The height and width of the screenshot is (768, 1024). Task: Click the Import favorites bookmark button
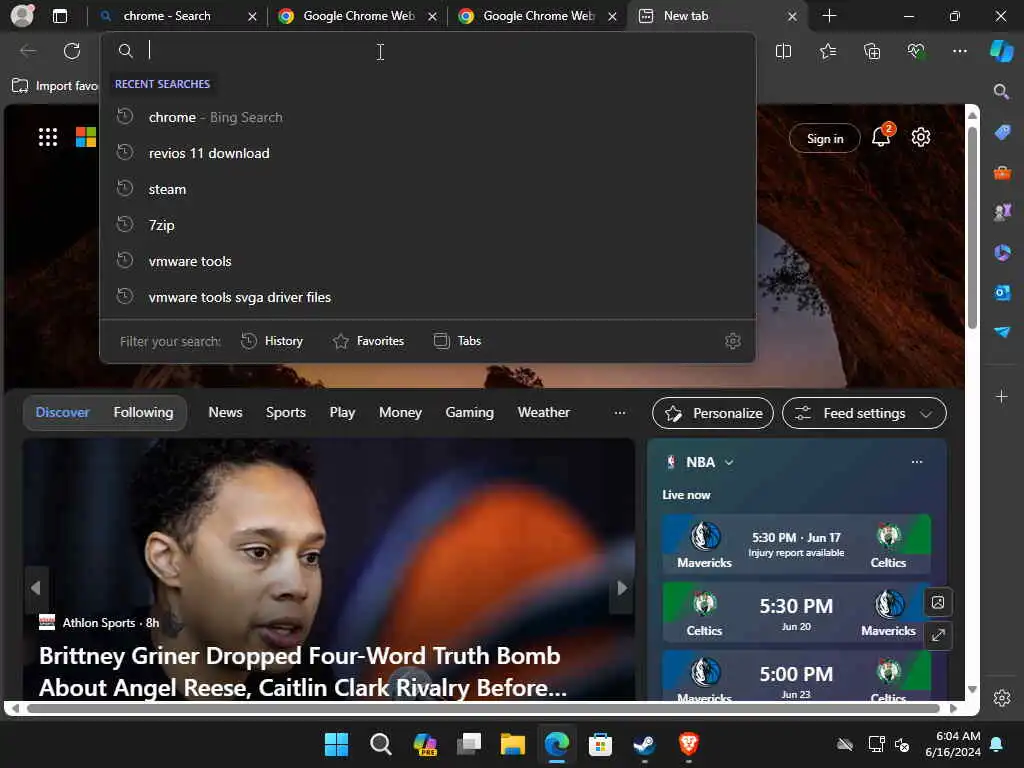point(55,86)
